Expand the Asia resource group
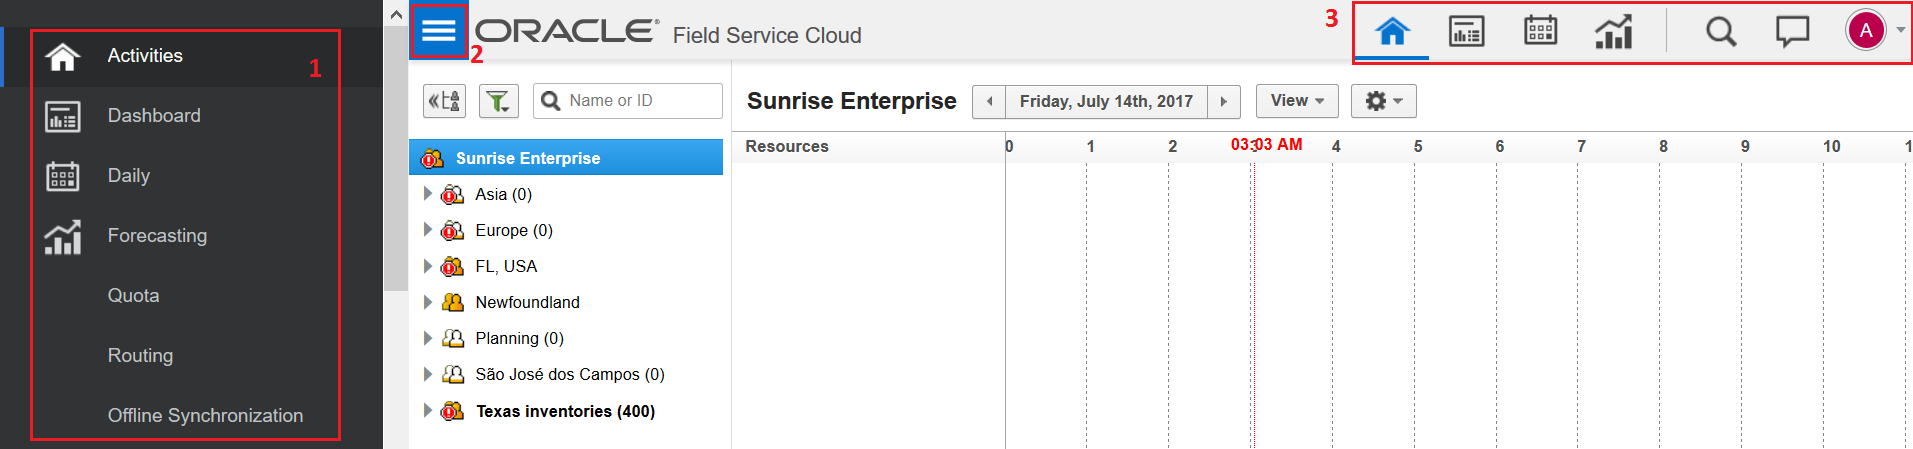Viewport: 1913px width, 449px height. click(x=428, y=194)
